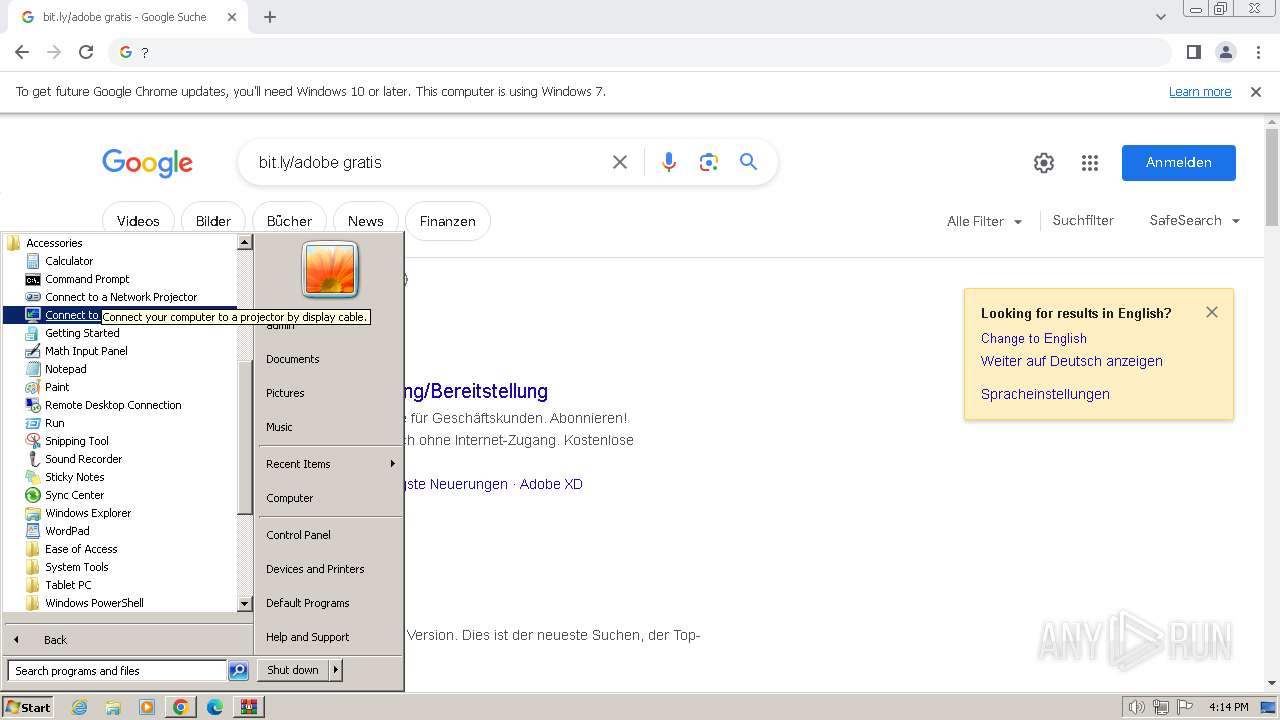This screenshot has width=1280, height=720.
Task: Click the programs list scrollbar down arrow
Action: 244,604
